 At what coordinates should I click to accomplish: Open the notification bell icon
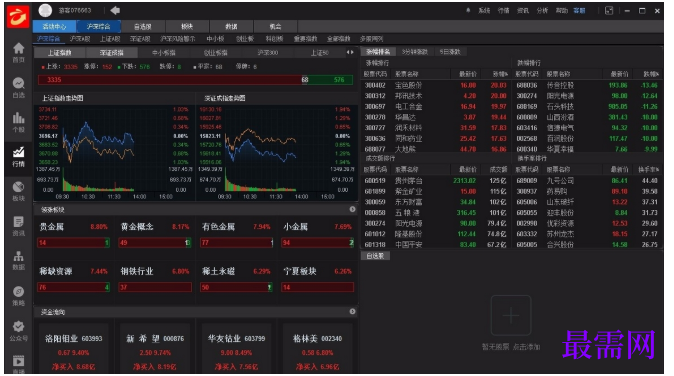point(468,11)
